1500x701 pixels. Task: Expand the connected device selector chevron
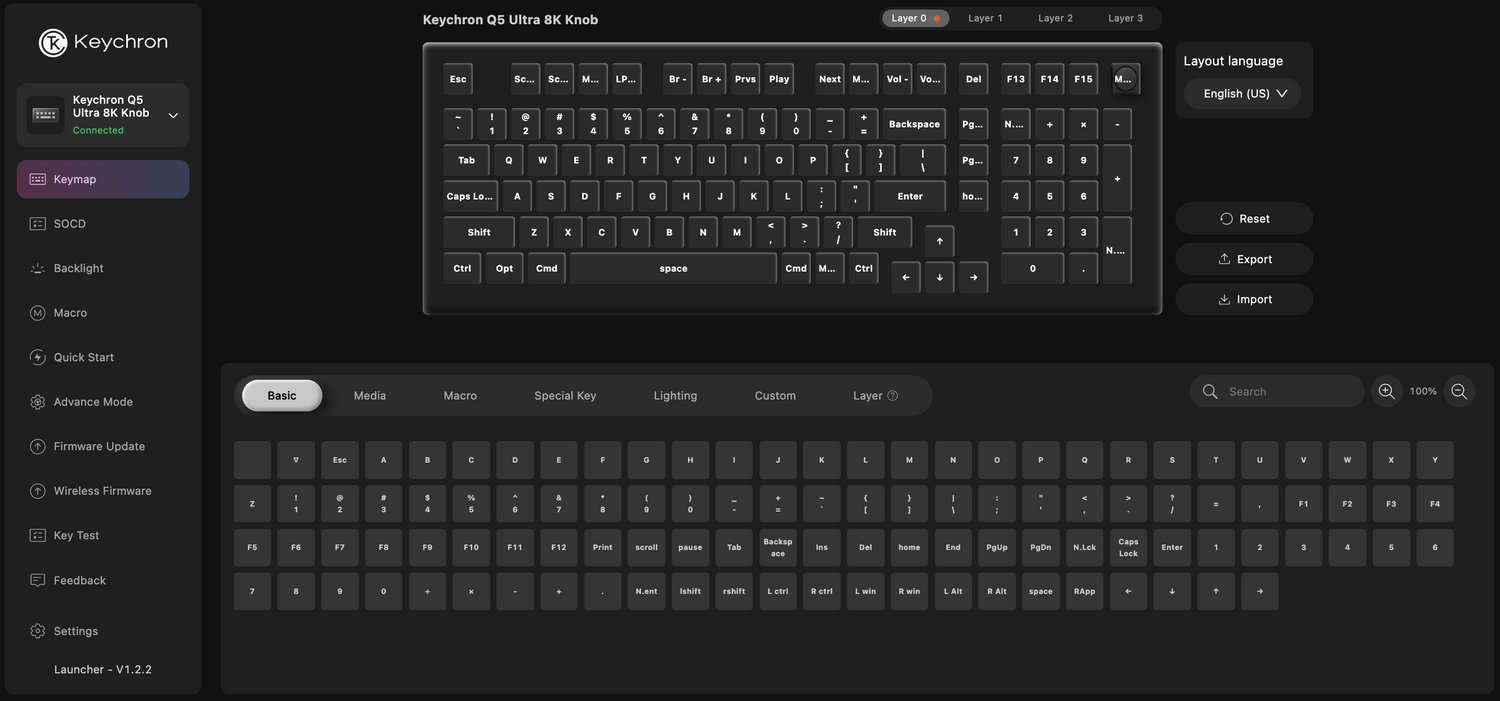(173, 115)
